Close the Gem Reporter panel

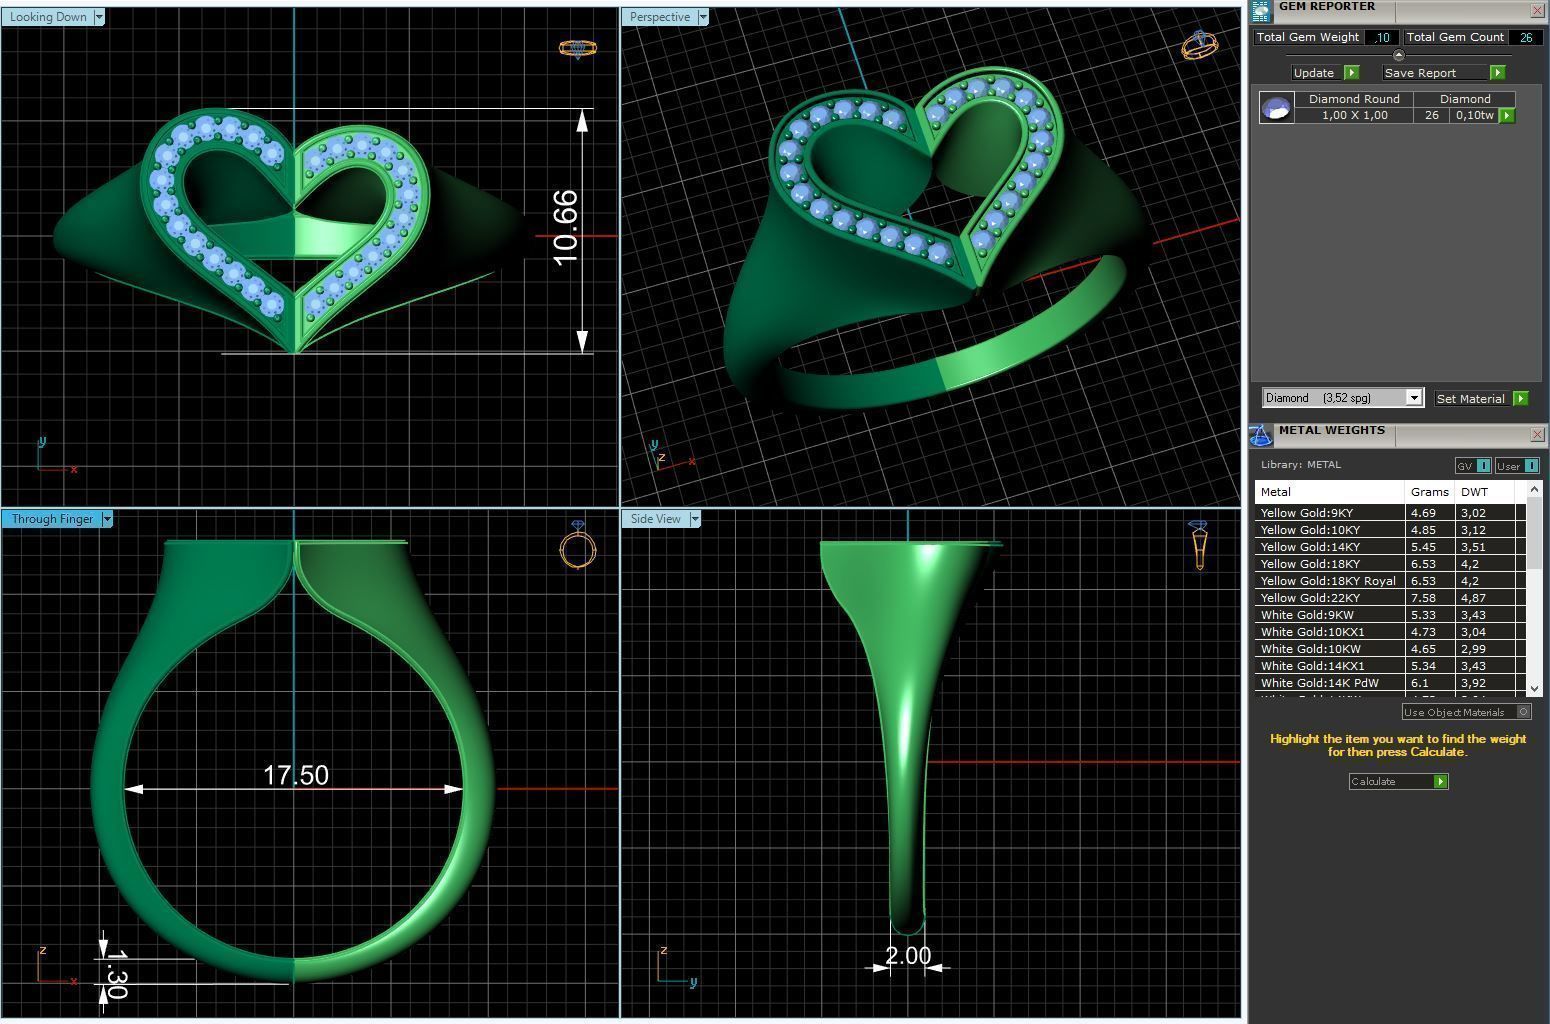coord(1537,10)
